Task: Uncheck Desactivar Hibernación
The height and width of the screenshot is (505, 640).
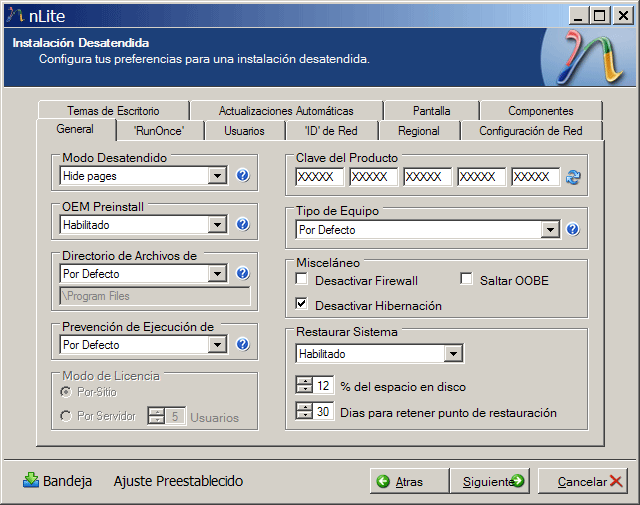Action: pos(302,304)
